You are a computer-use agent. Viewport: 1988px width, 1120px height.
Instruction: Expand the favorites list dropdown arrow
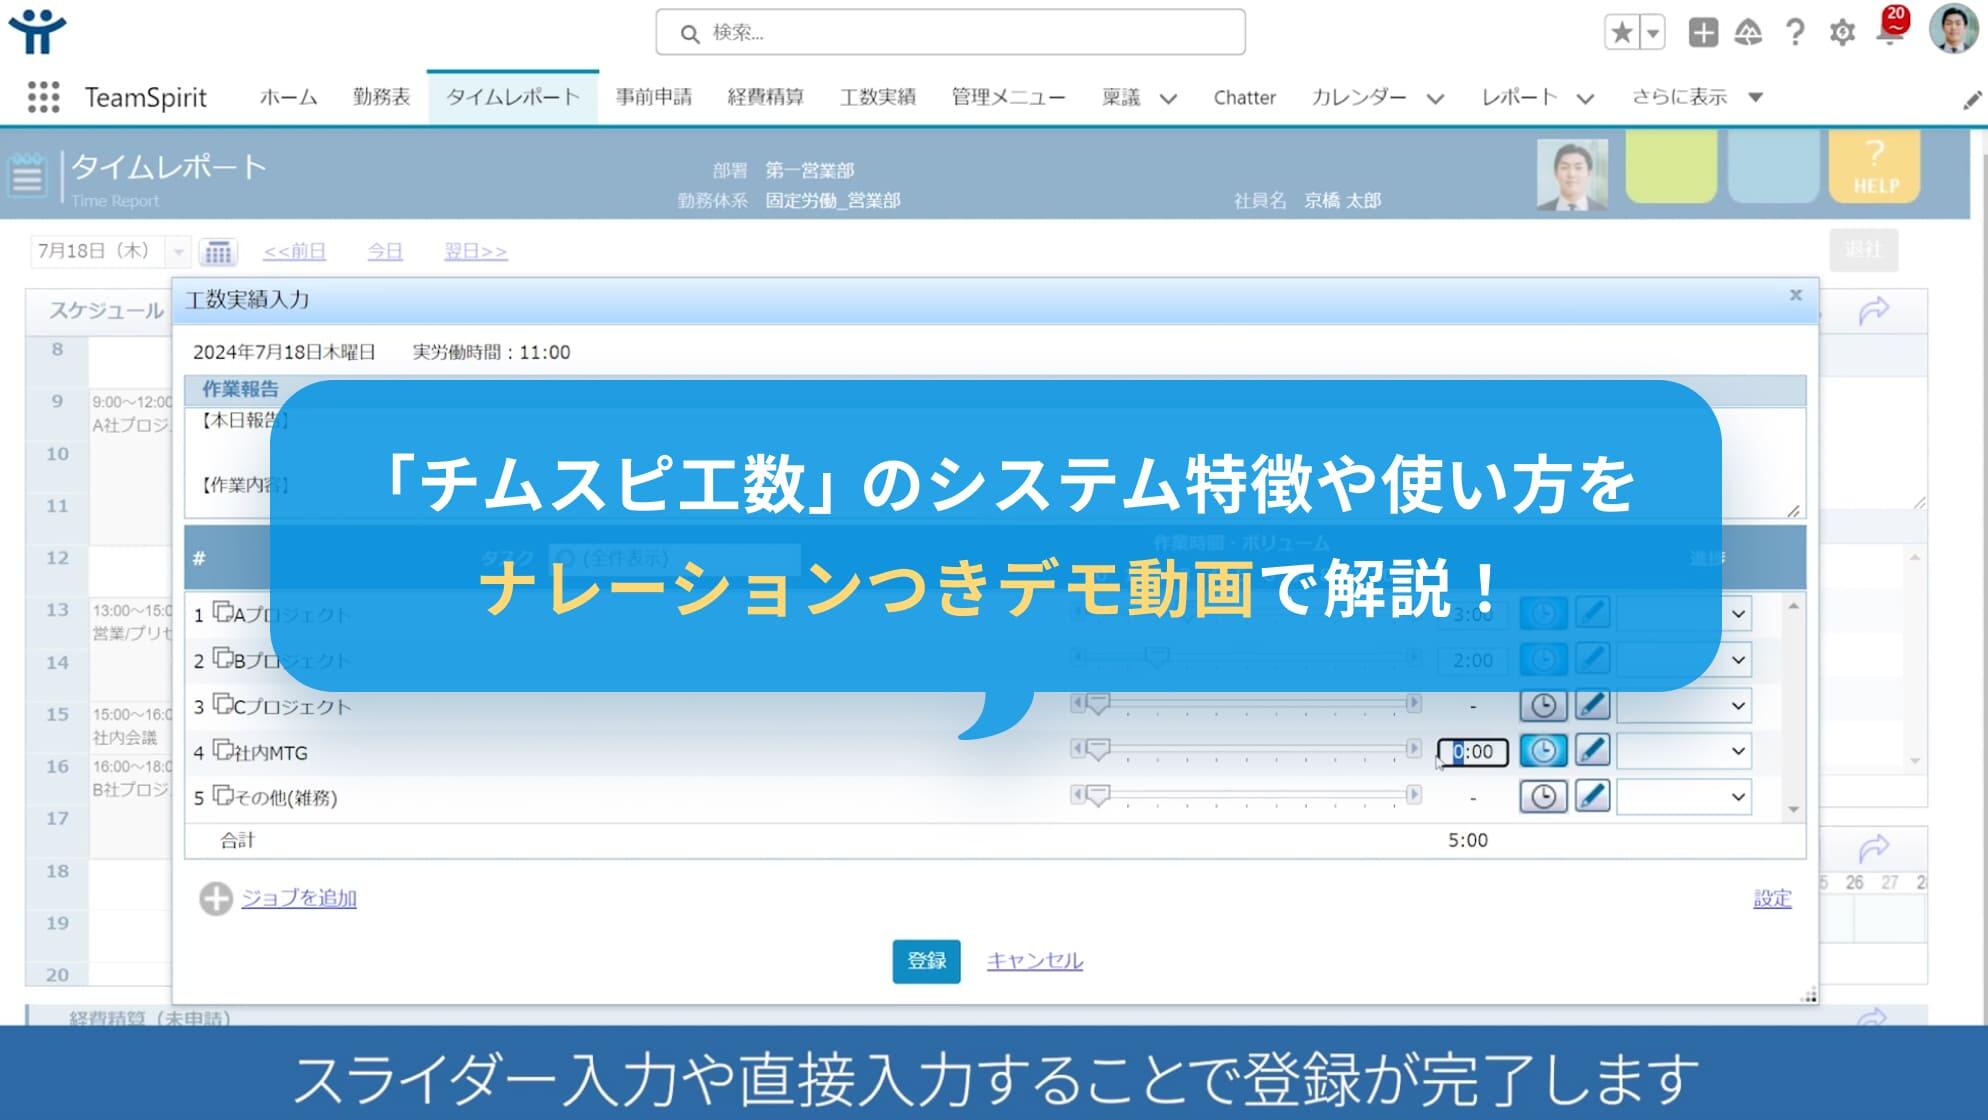click(x=1653, y=33)
